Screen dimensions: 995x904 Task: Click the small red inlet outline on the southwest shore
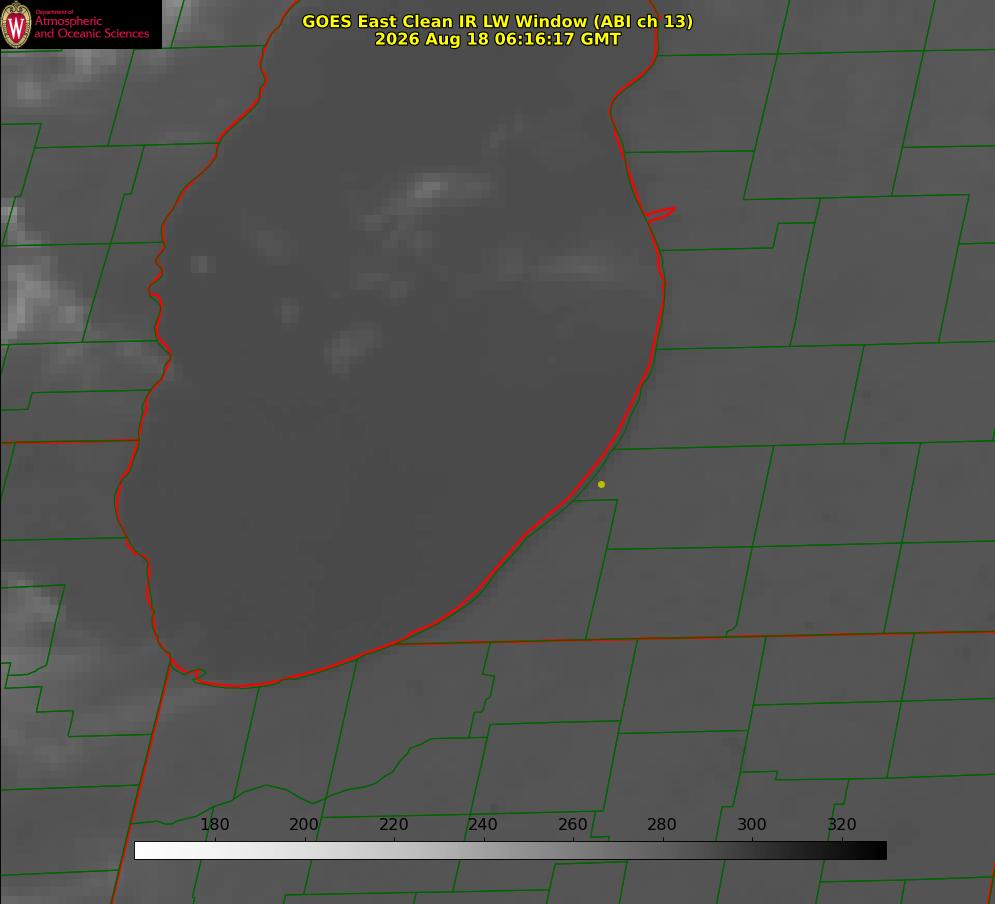[189, 672]
